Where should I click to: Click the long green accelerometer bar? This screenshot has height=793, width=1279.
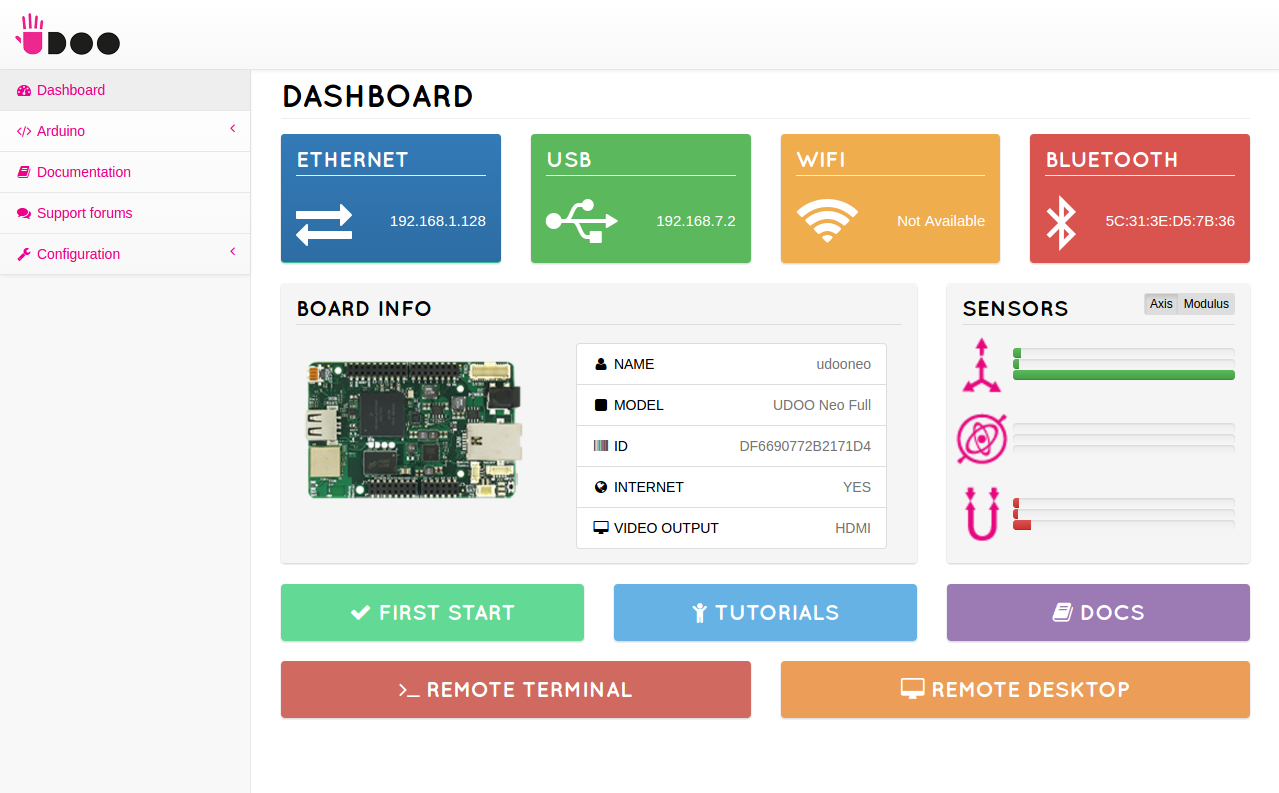(x=1124, y=375)
